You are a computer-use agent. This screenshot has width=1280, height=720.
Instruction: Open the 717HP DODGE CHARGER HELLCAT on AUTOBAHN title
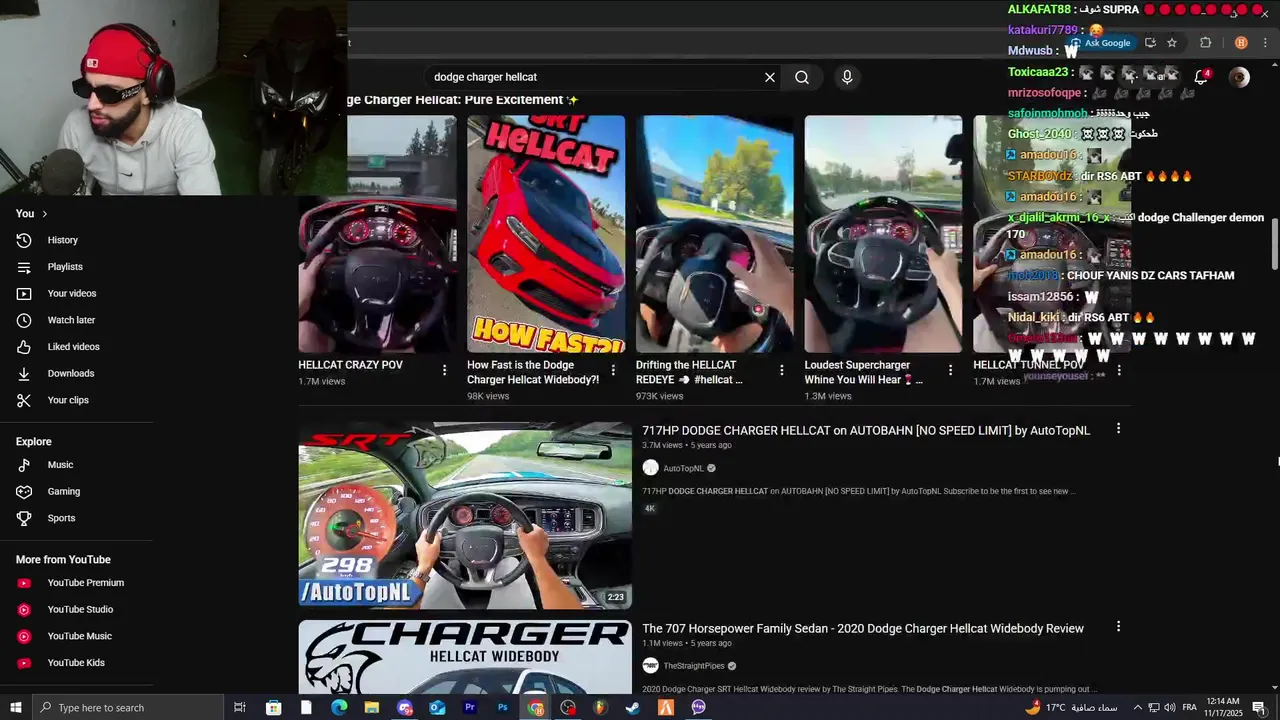(866, 431)
